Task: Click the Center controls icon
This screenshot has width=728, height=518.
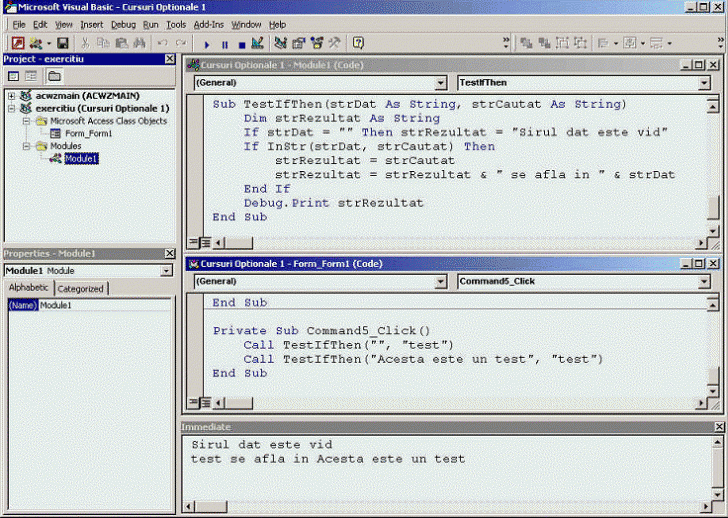Action: point(630,43)
